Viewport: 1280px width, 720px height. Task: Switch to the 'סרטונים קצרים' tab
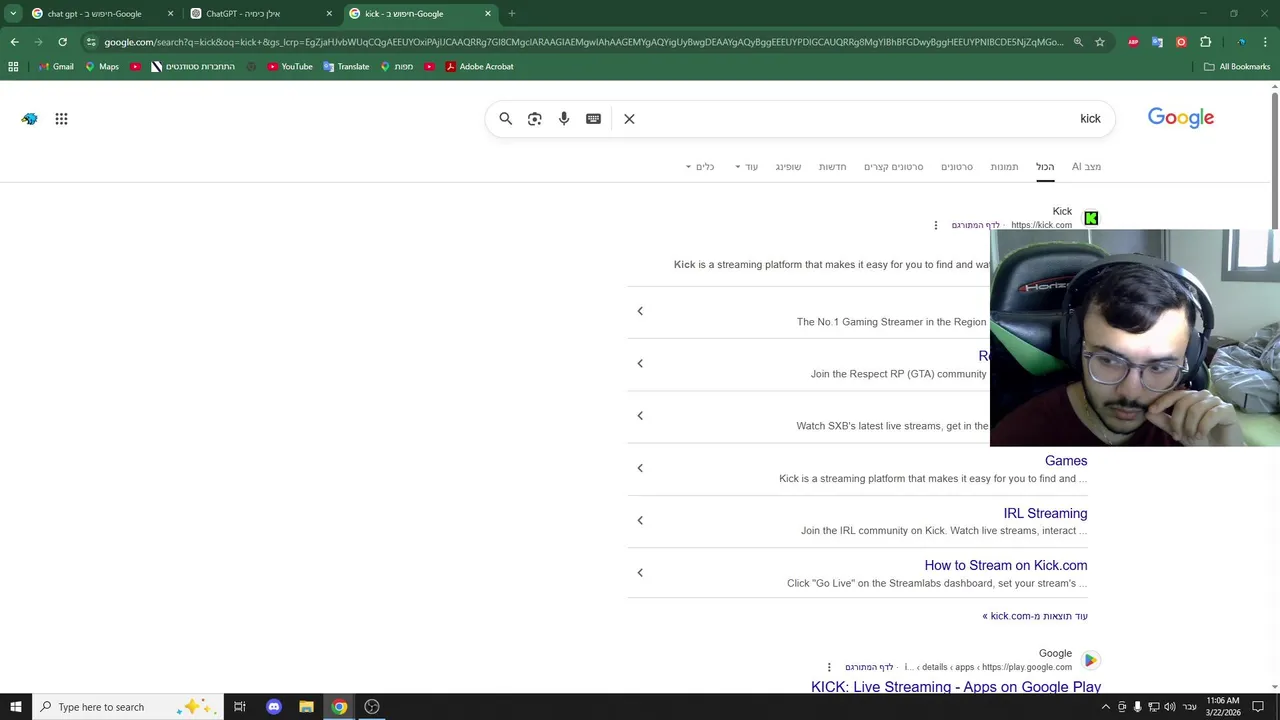click(x=894, y=167)
